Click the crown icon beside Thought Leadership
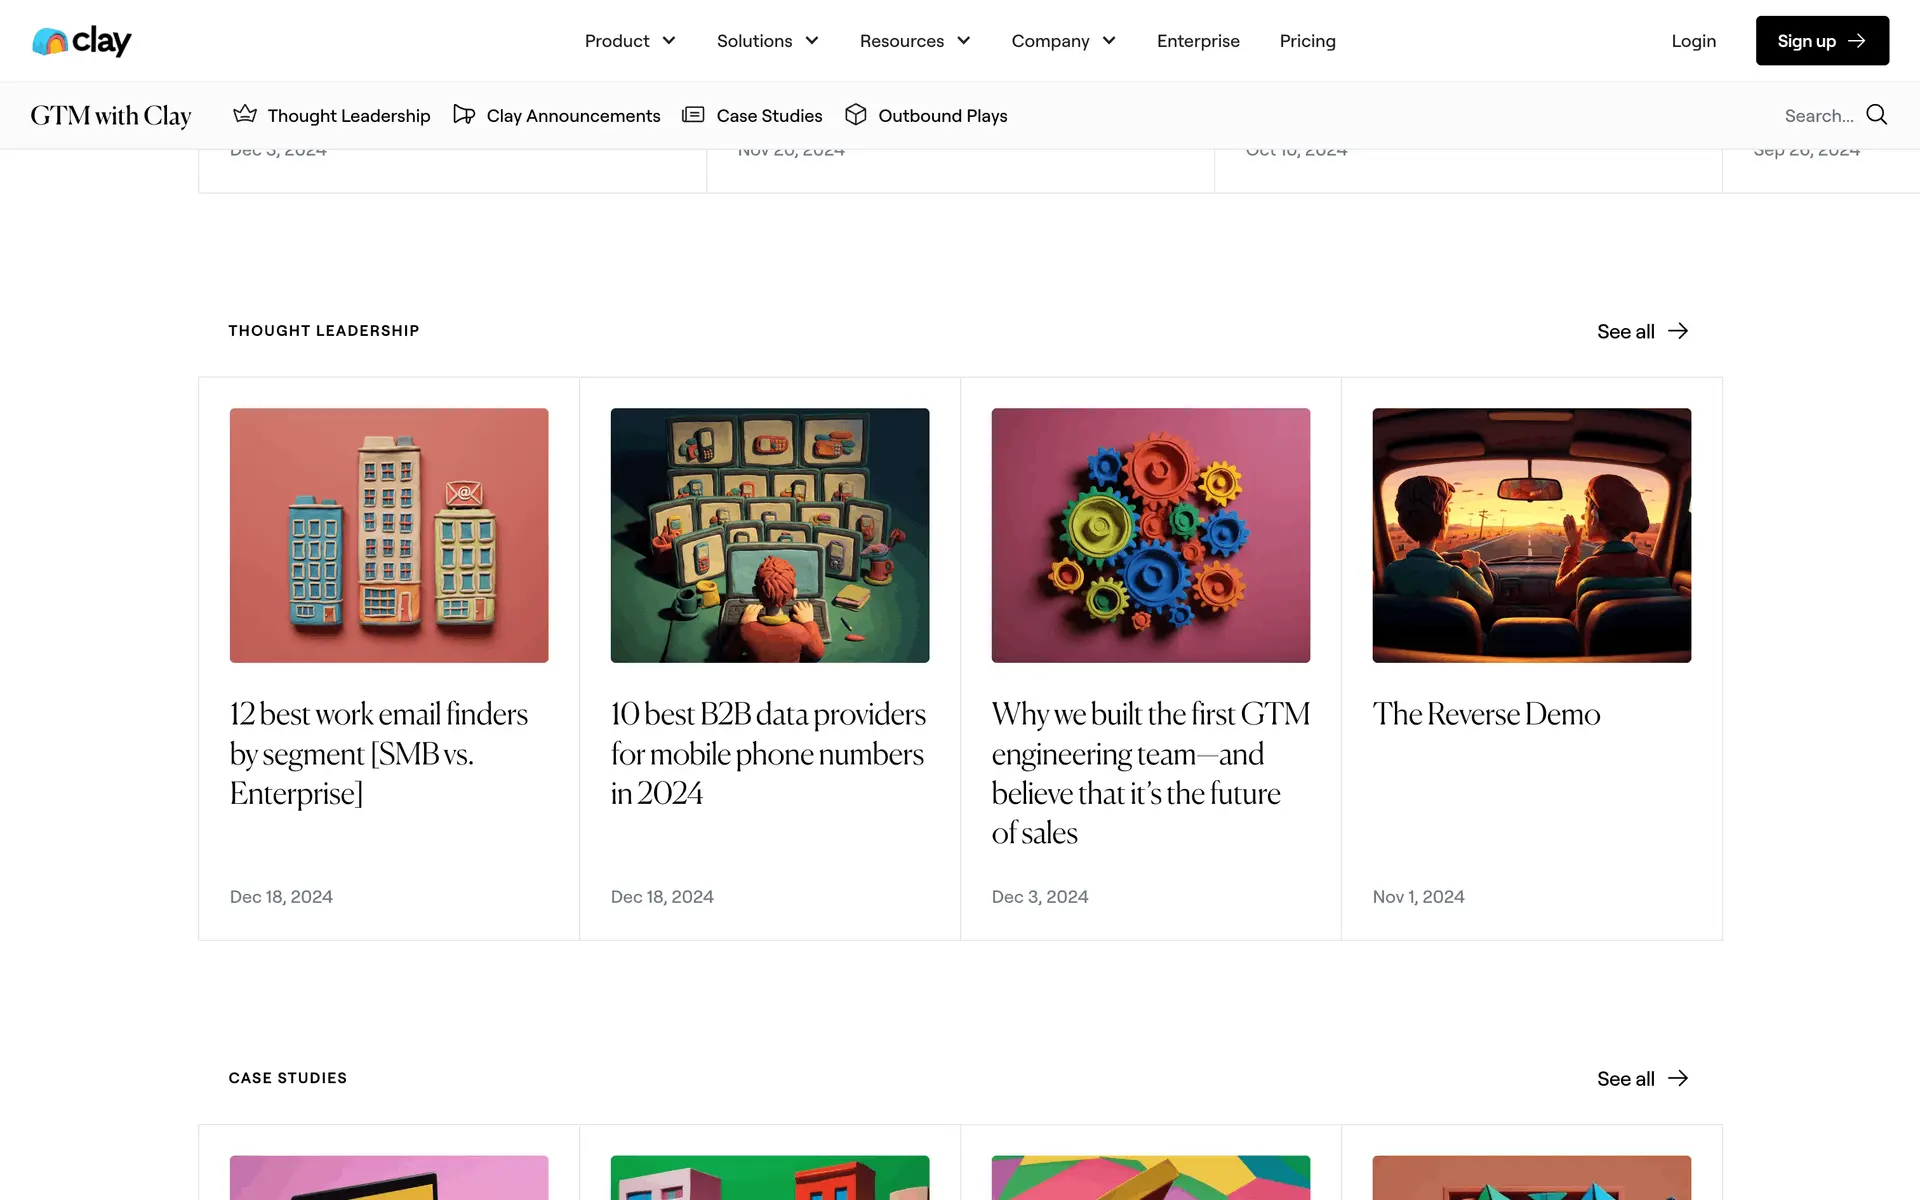This screenshot has width=1920, height=1200. 245,115
